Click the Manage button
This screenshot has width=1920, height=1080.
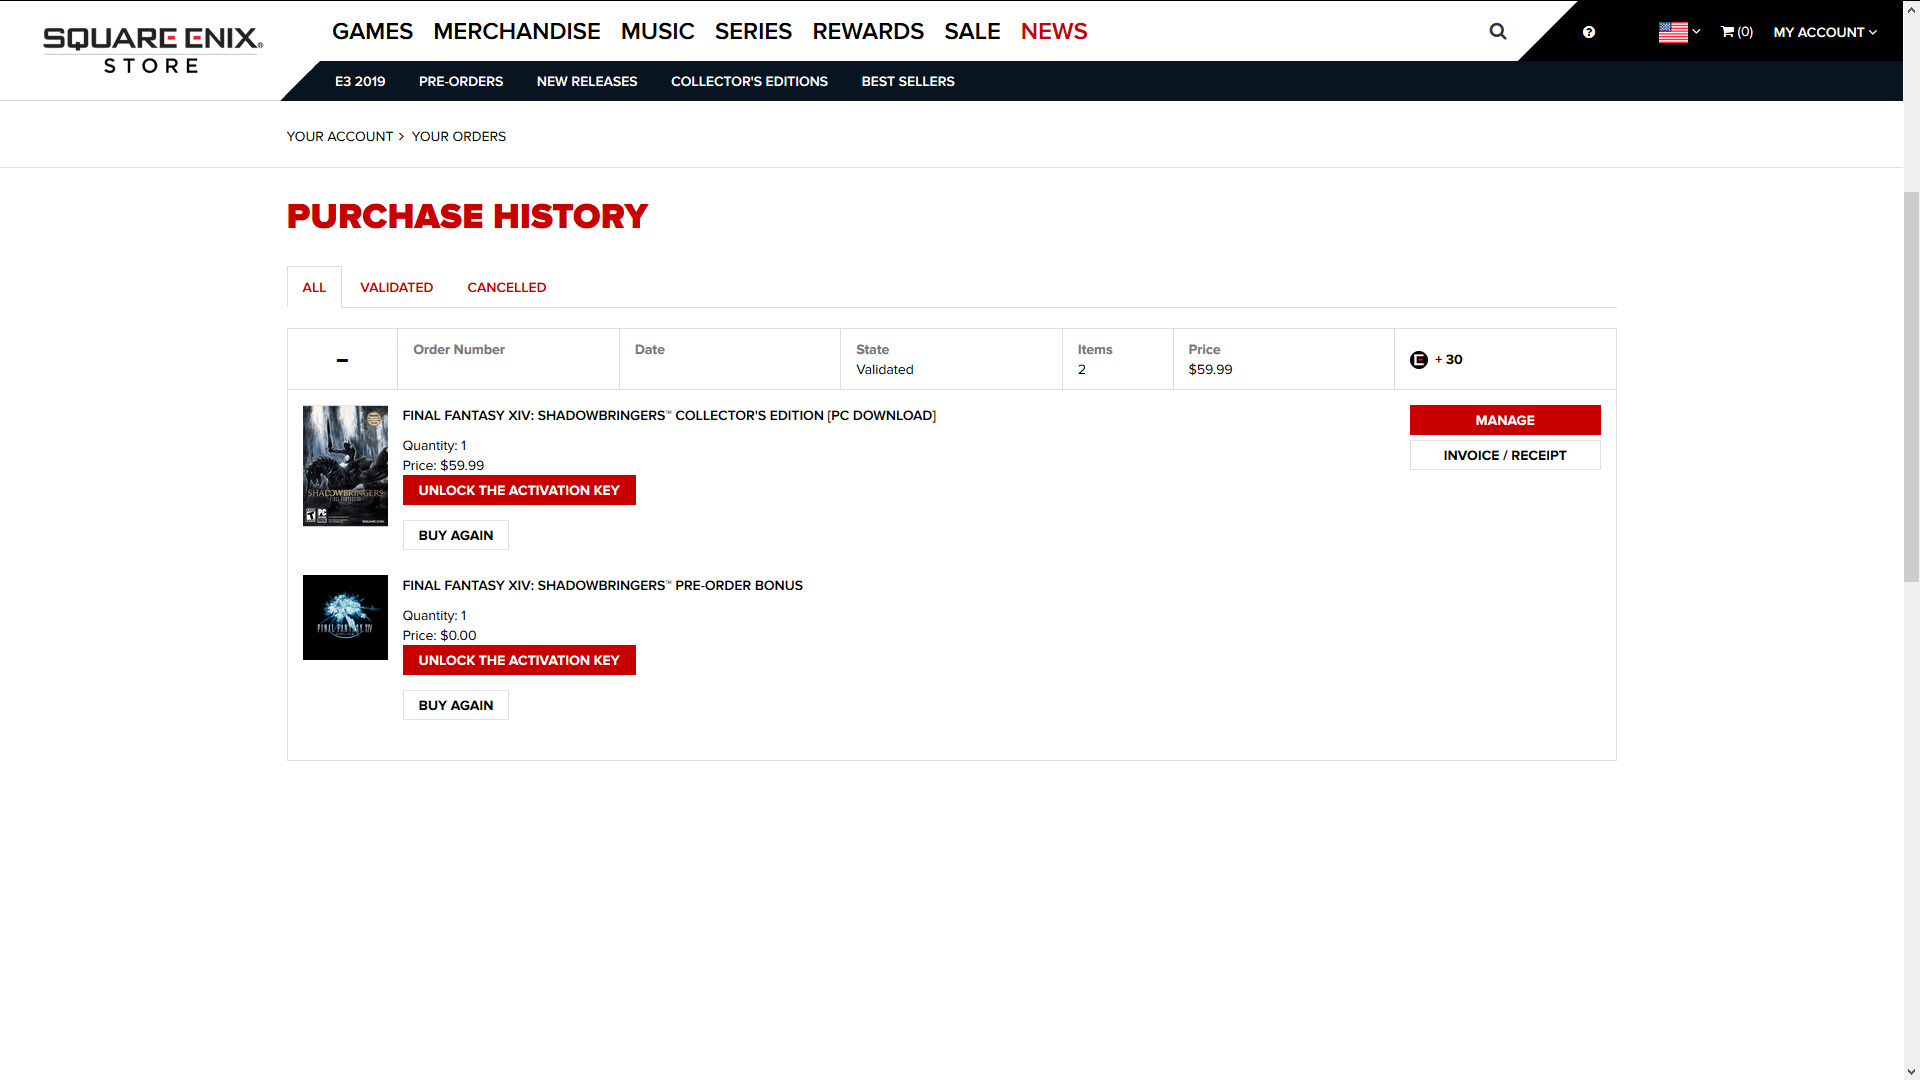coord(1505,420)
